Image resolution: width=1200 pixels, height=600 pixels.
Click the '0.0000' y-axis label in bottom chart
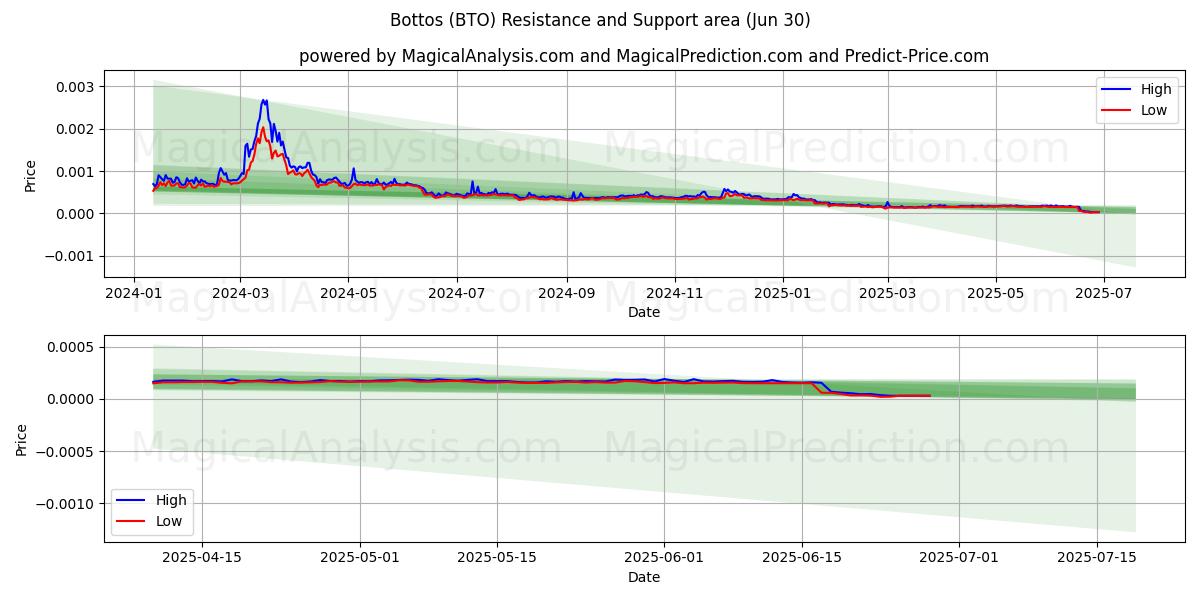point(73,400)
